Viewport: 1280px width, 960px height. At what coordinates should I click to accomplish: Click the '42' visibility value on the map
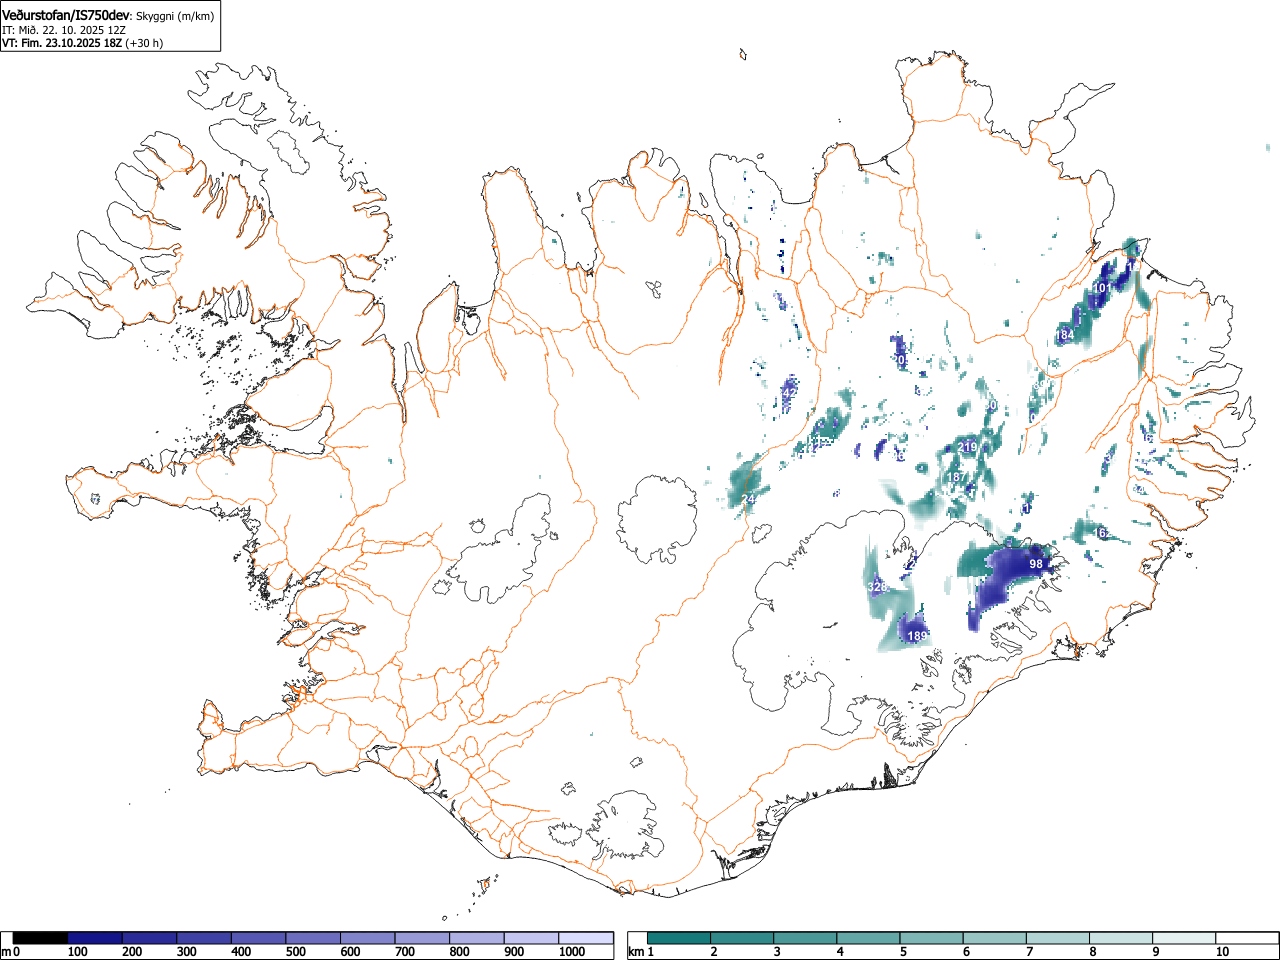click(789, 393)
